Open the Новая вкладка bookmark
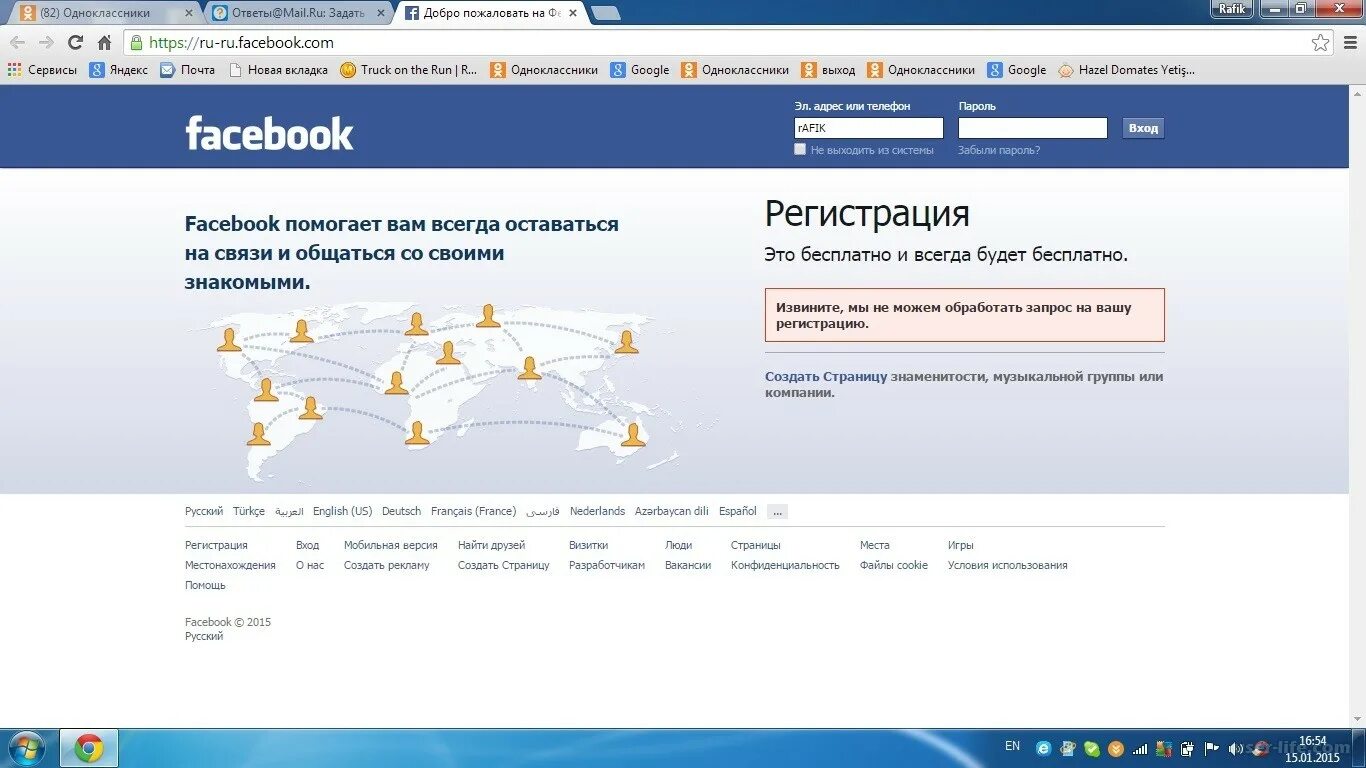This screenshot has height=768, width=1366. 278,70
